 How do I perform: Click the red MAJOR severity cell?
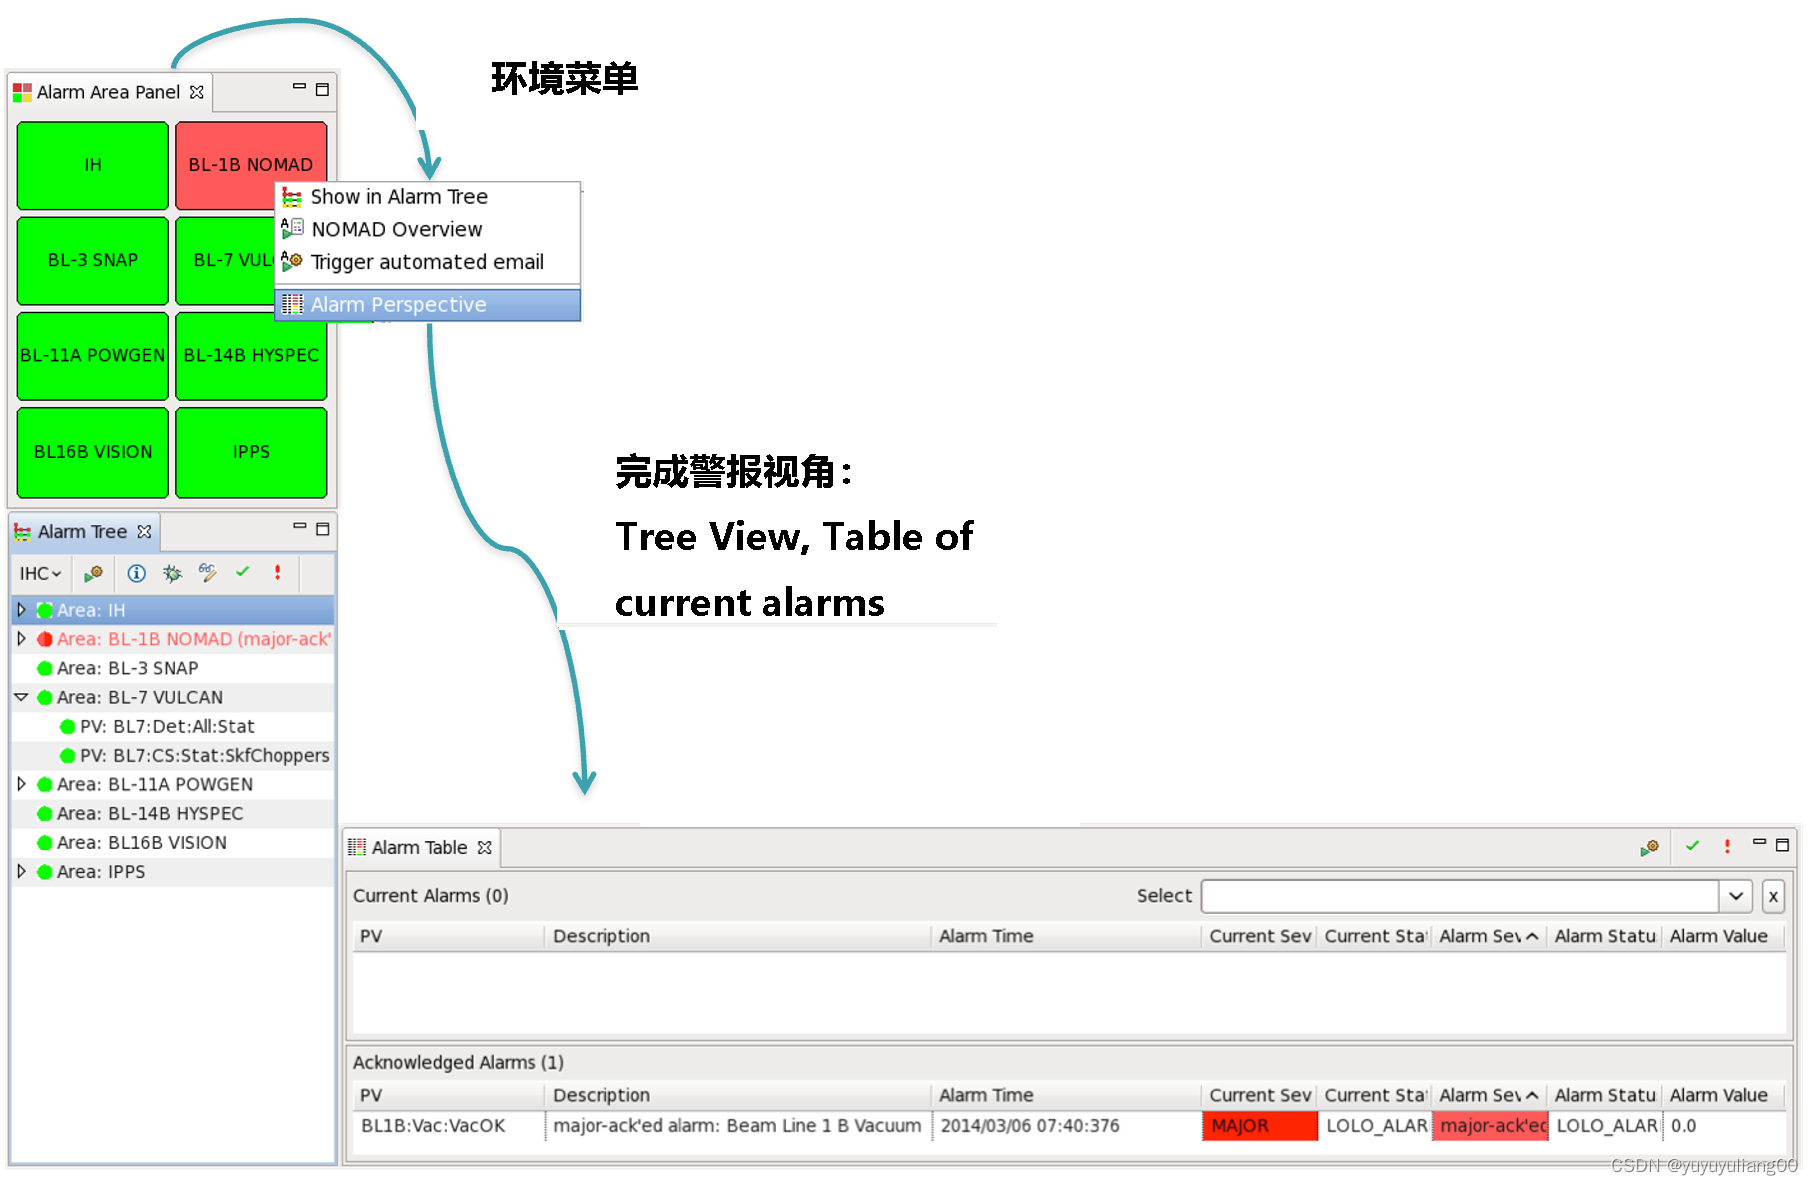[x=1260, y=1126]
